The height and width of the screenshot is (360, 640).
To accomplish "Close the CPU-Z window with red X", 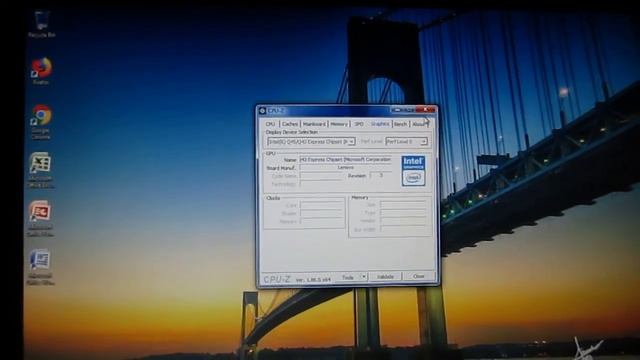I will tap(426, 109).
